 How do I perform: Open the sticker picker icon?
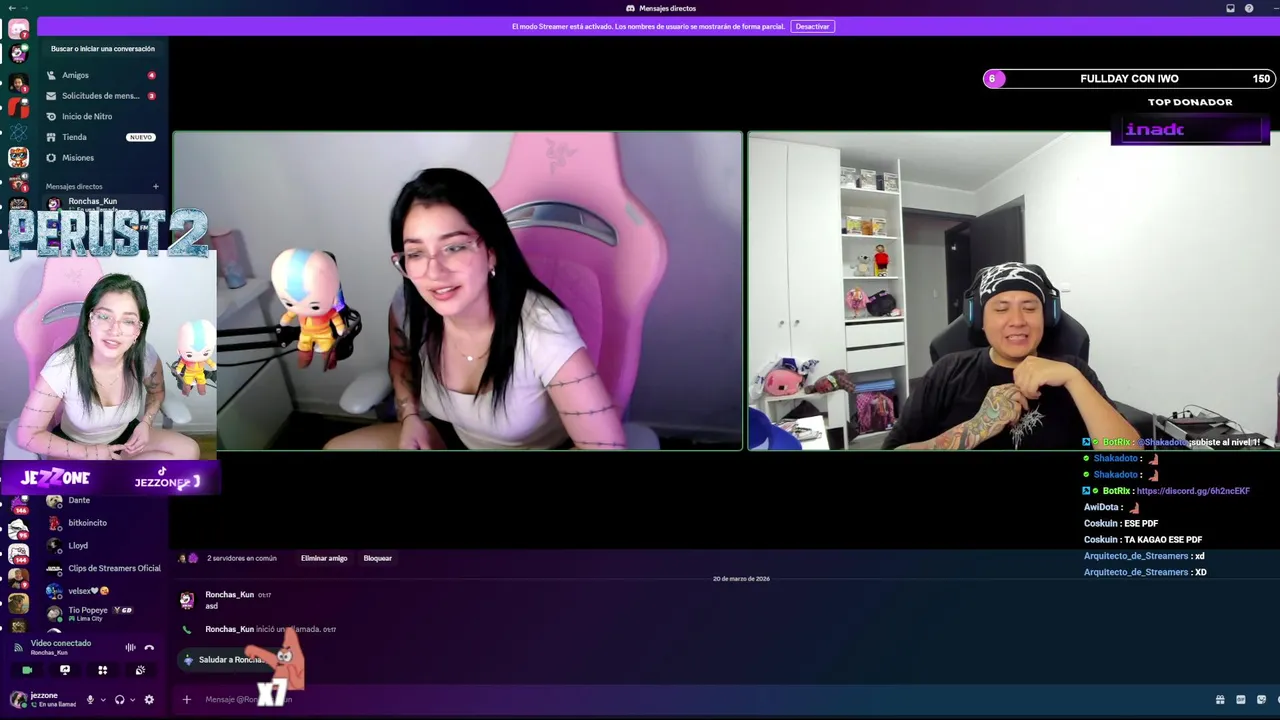click(1261, 699)
